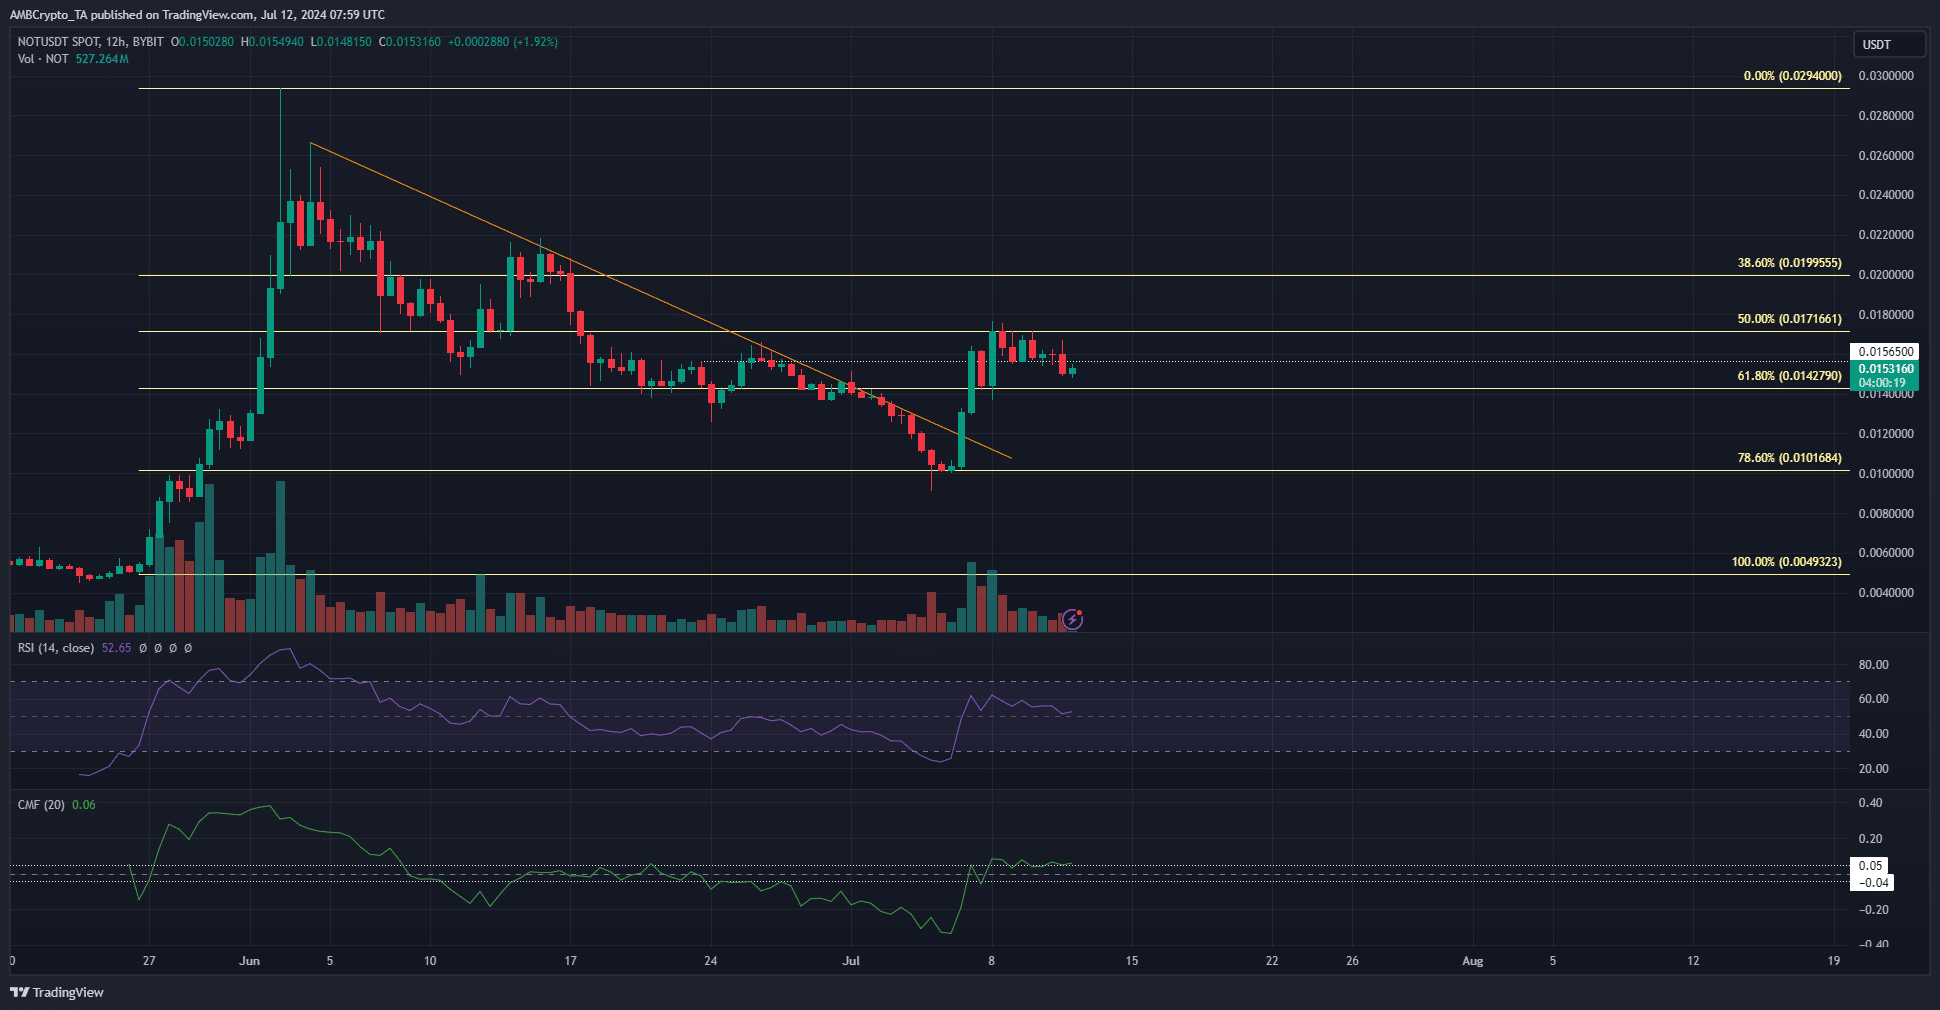Click the 'Jul' date on time axis
Viewport: 1940px width, 1010px height.
[851, 961]
